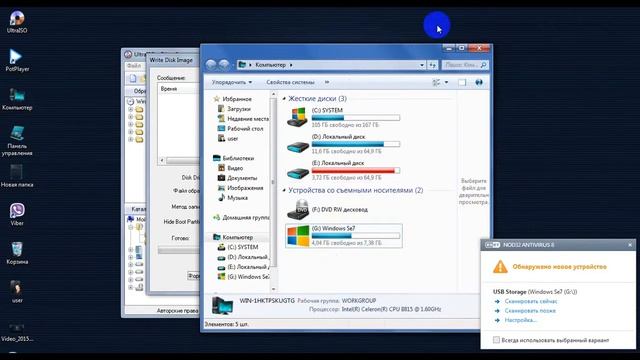Screen dimensions: 640x360
Task: Close the NOD32 Antivirus notification
Action: tap(630, 245)
